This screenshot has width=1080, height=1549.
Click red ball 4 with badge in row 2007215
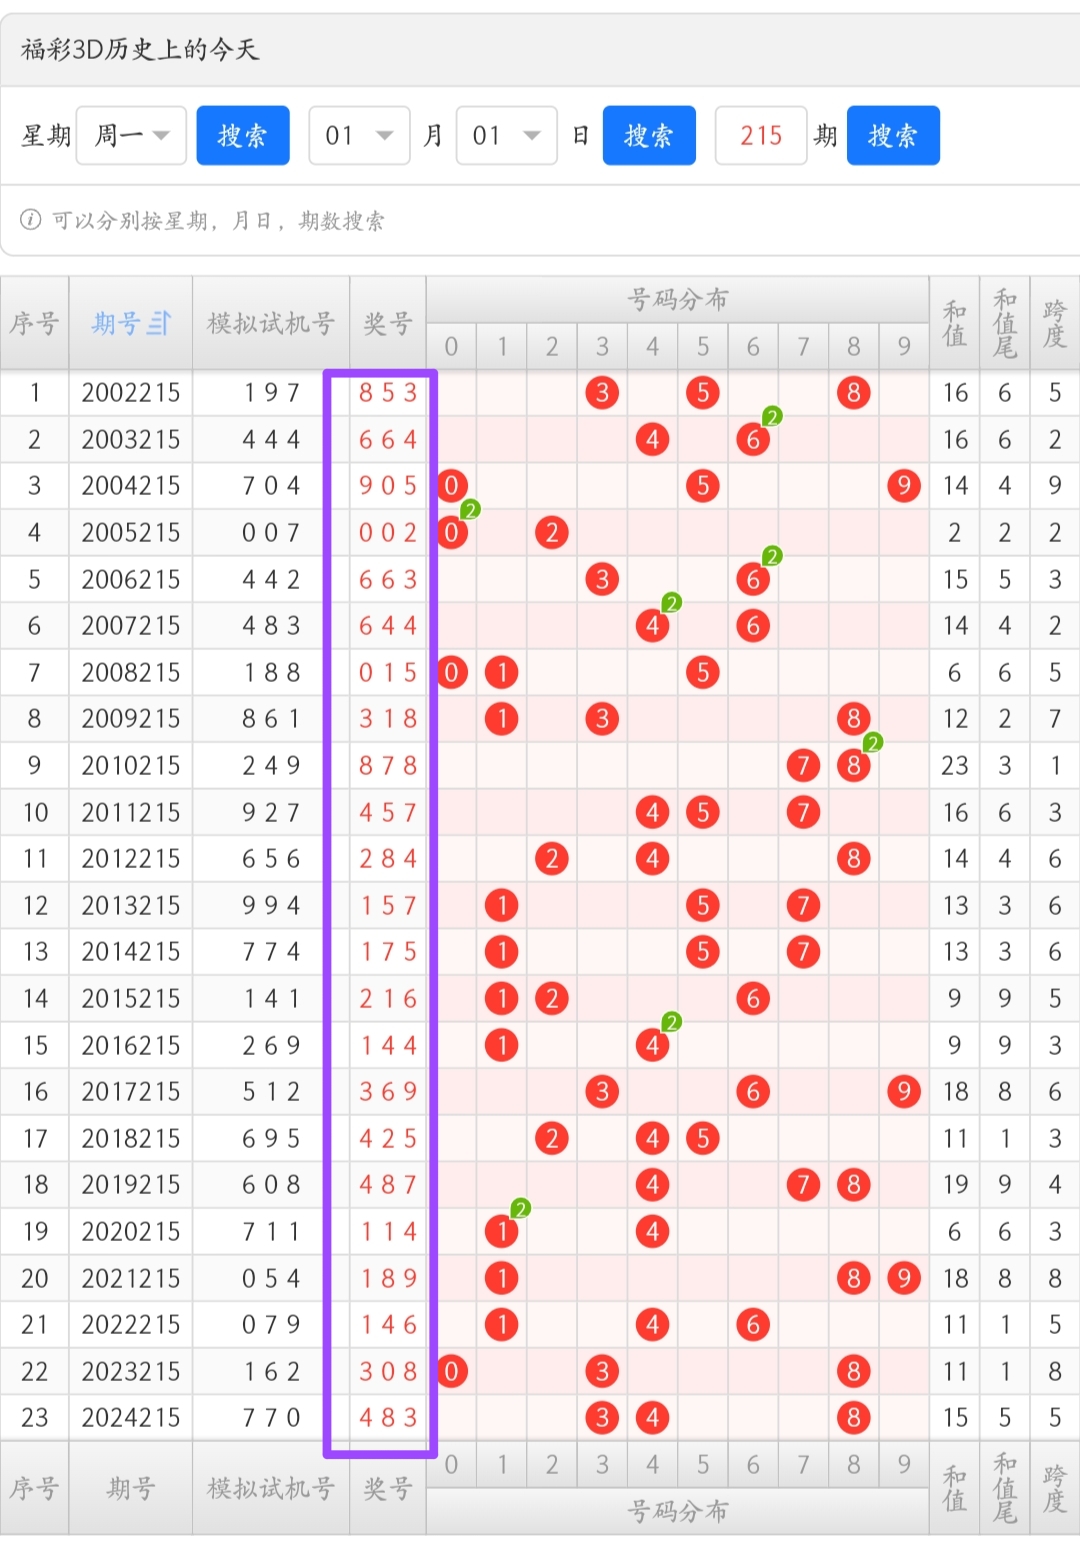[x=652, y=626]
